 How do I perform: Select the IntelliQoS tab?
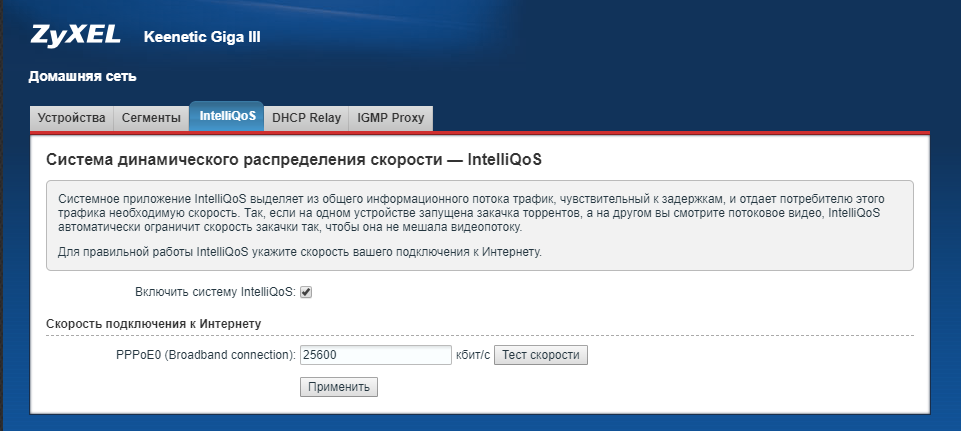227,116
